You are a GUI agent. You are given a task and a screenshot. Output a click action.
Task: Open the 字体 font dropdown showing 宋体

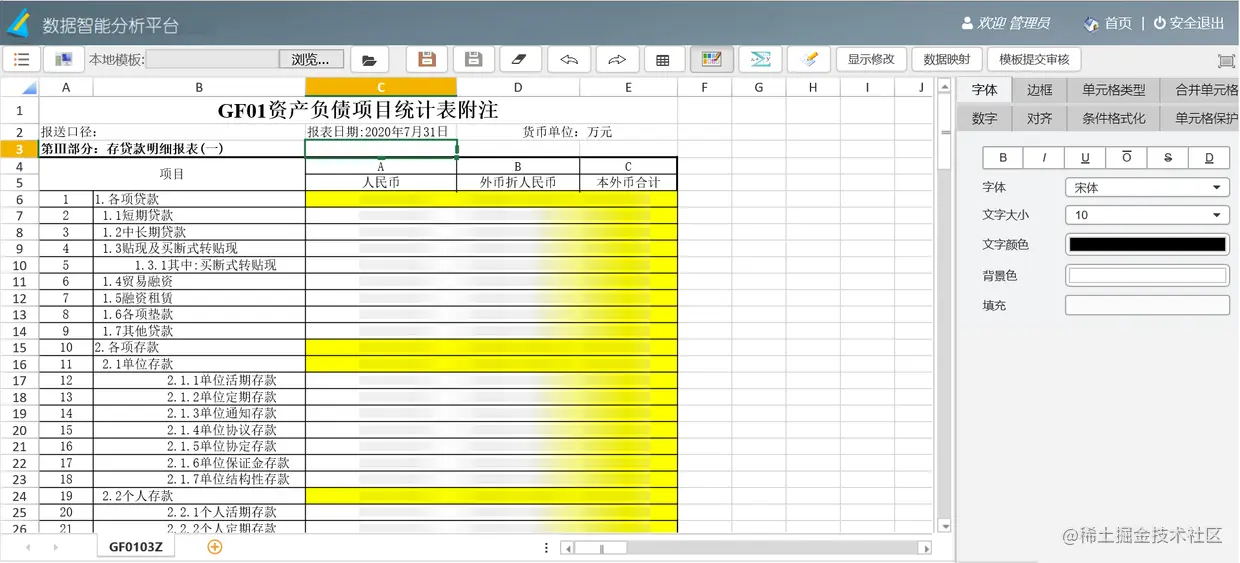tap(1147, 187)
